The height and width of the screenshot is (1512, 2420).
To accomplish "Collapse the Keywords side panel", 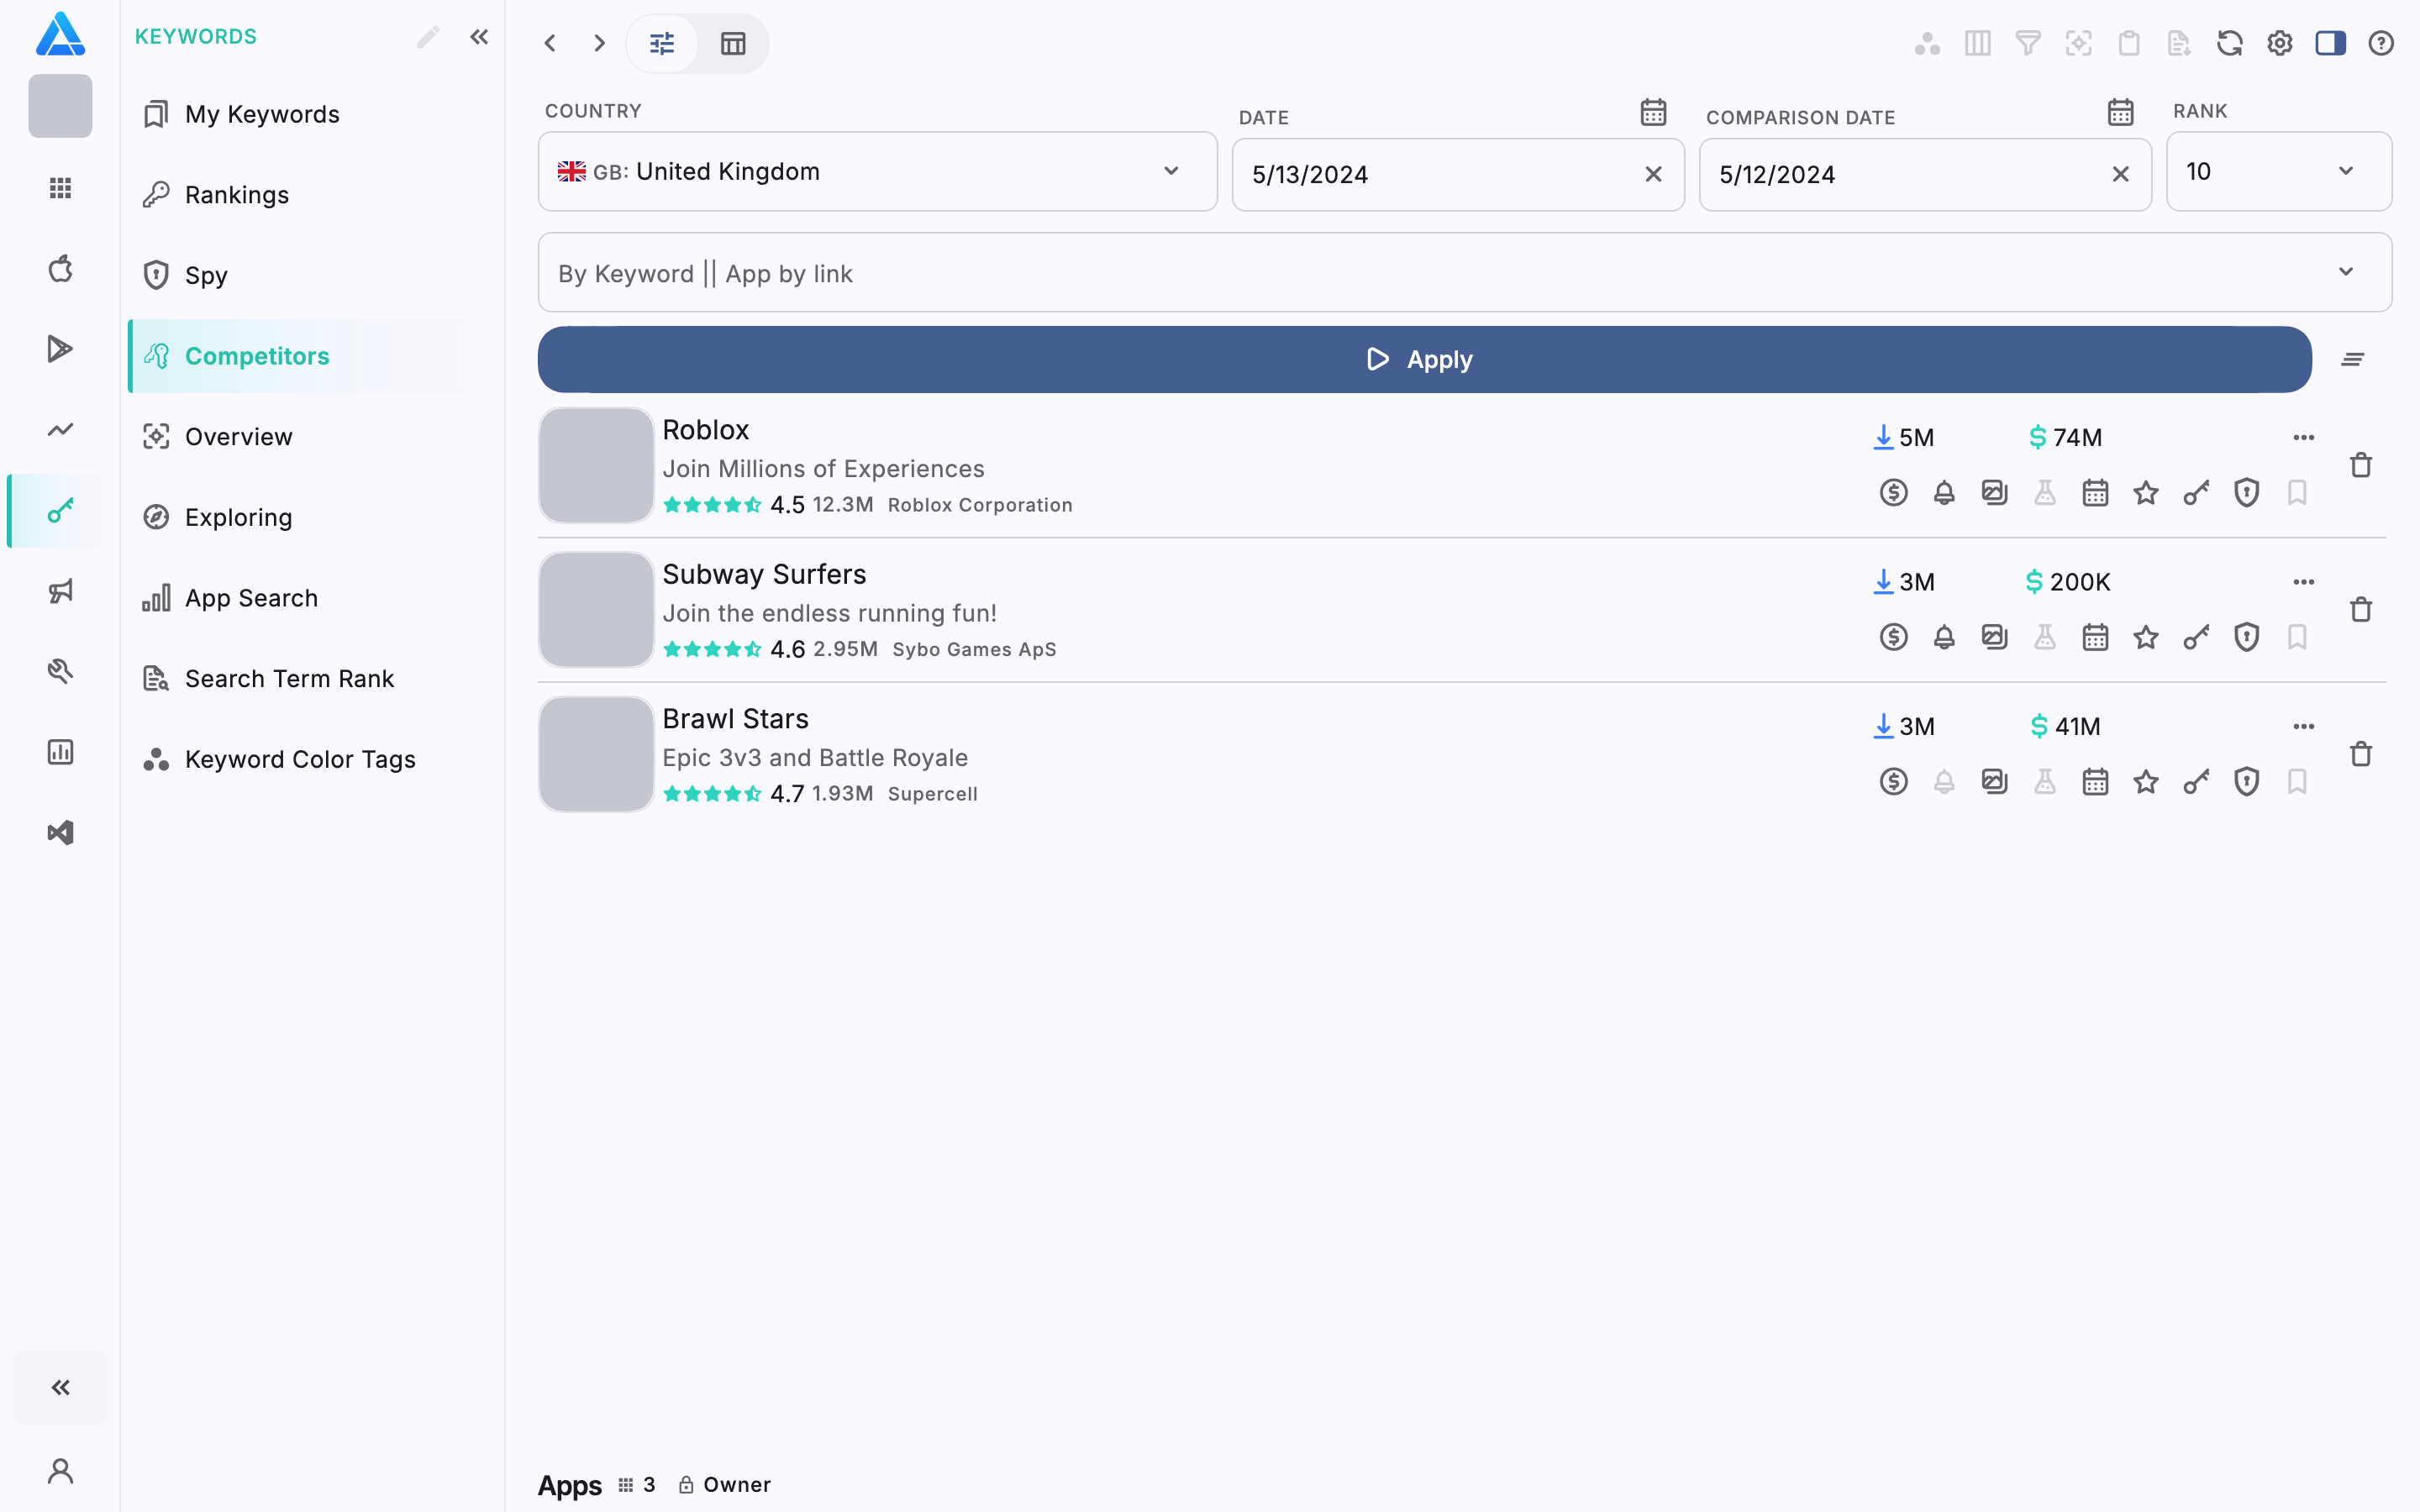I will [479, 37].
